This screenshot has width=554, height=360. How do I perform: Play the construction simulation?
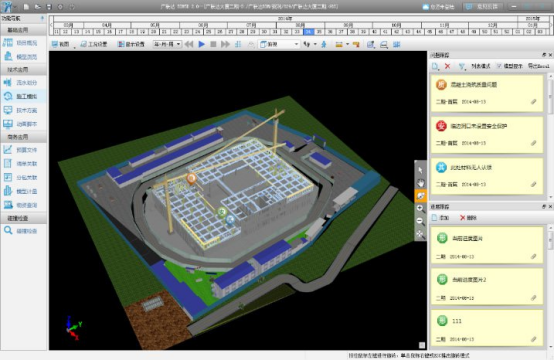click(202, 45)
